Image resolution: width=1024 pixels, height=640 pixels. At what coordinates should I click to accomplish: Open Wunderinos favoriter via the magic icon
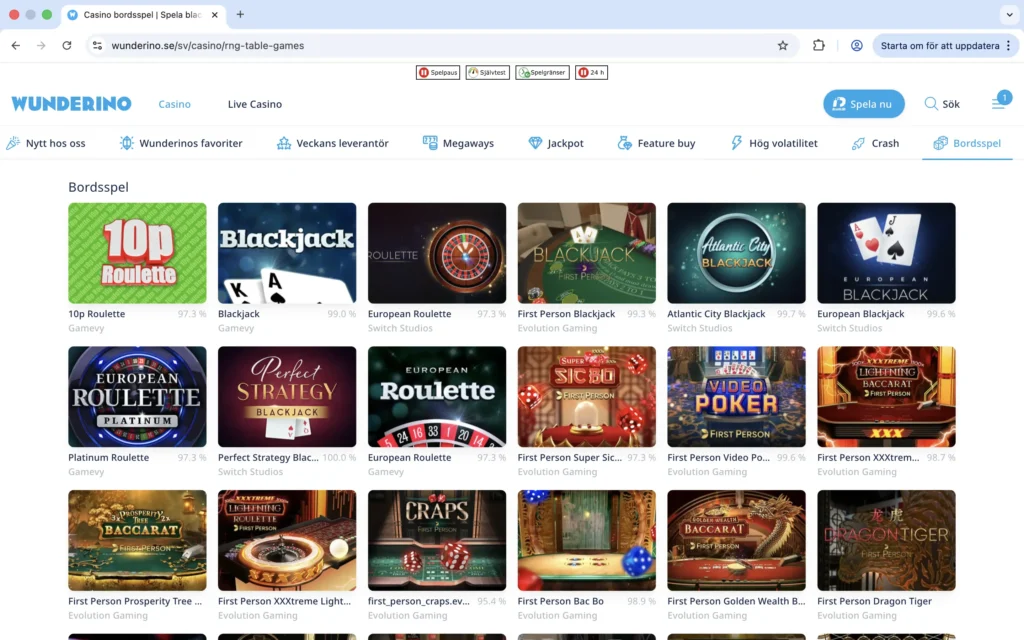click(x=127, y=143)
